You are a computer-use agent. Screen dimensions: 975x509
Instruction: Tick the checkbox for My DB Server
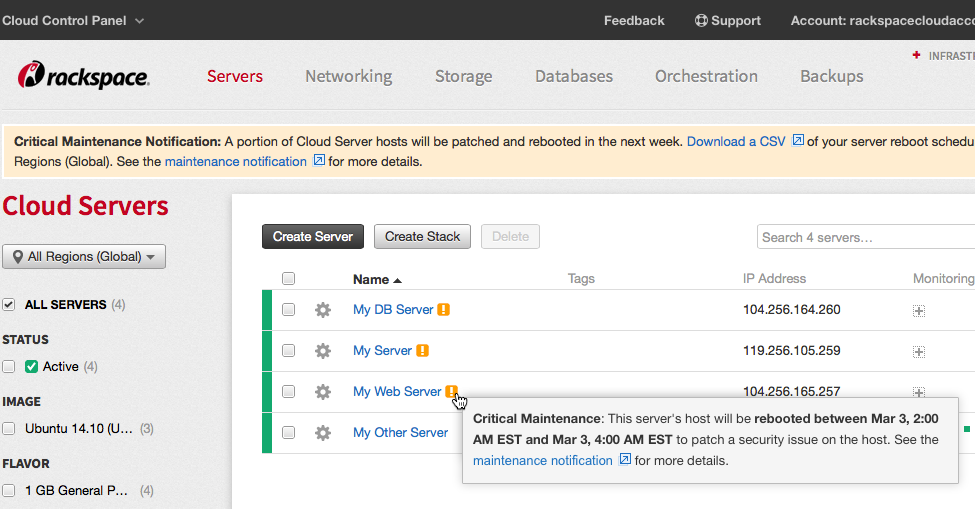tap(288, 310)
